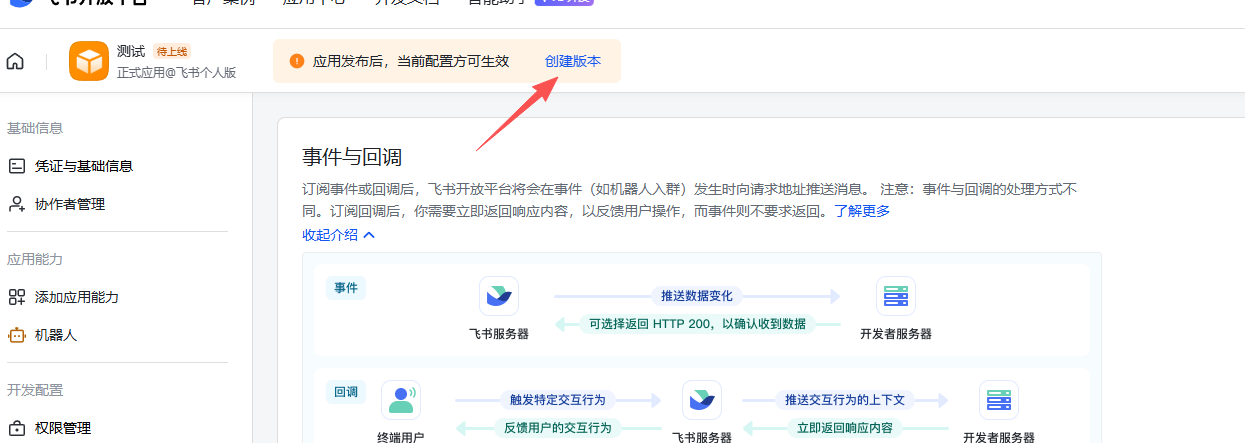Screen dimensions: 1245x443
Task: Open 机器人 menu label
Action: click(56, 335)
